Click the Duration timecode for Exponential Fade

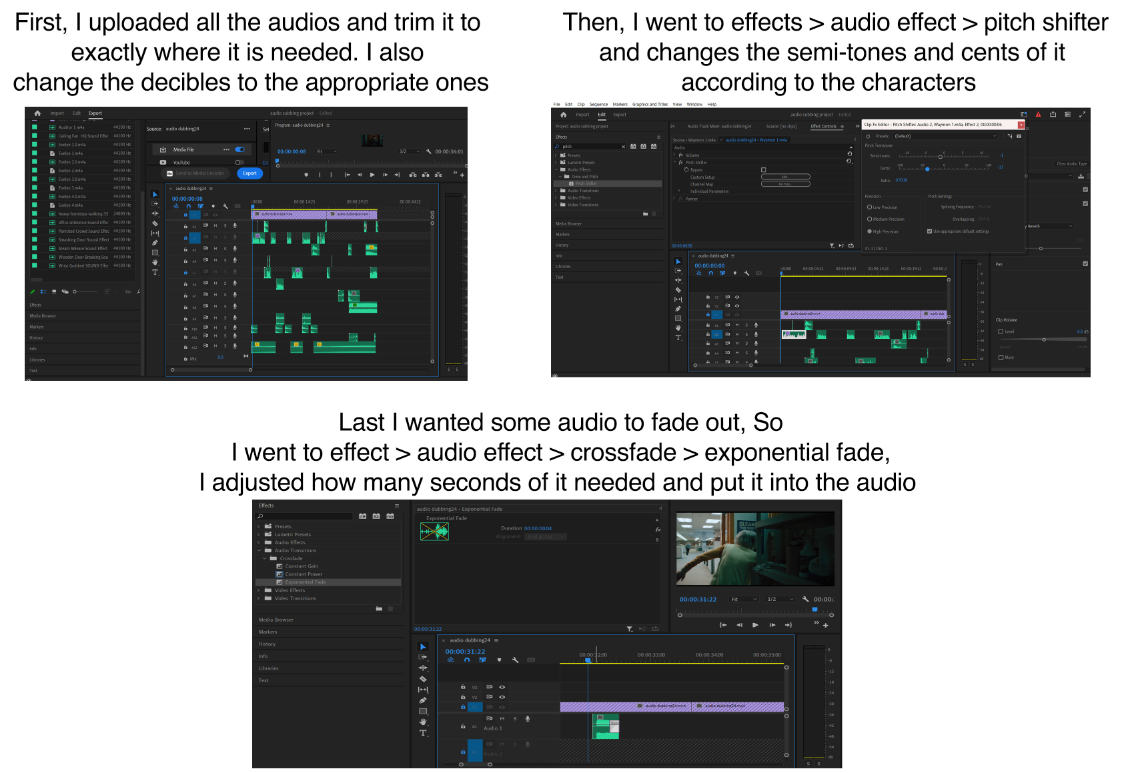pos(536,528)
